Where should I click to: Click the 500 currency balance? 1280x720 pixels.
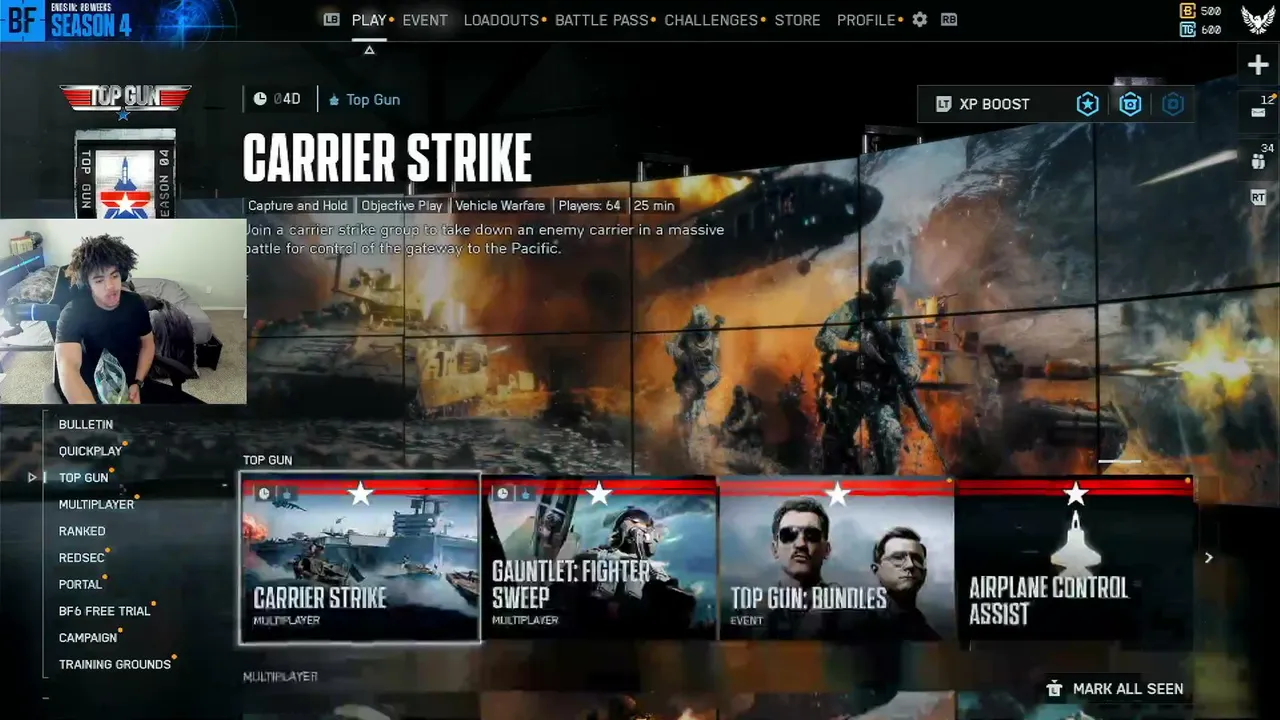pyautogui.click(x=1211, y=11)
